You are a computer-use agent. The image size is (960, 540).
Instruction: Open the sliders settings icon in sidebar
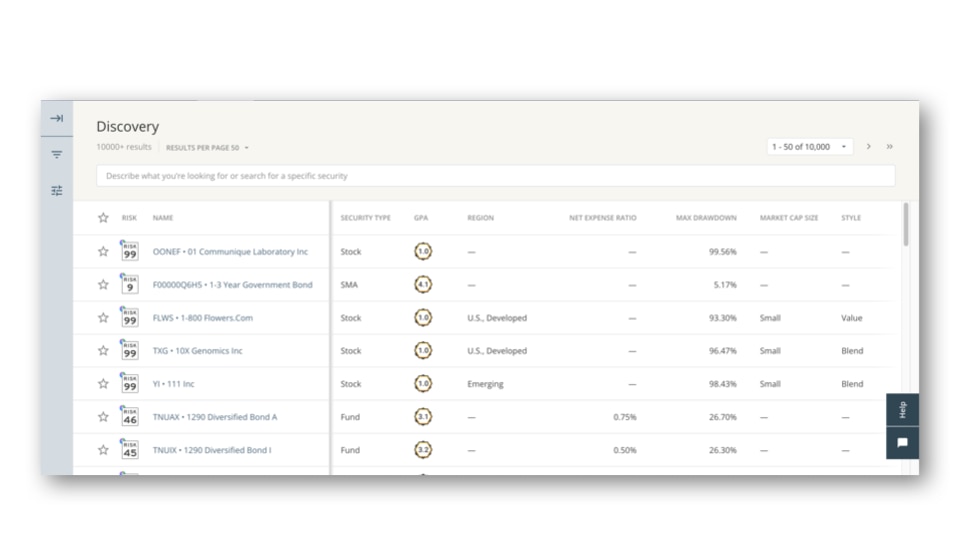(x=57, y=191)
